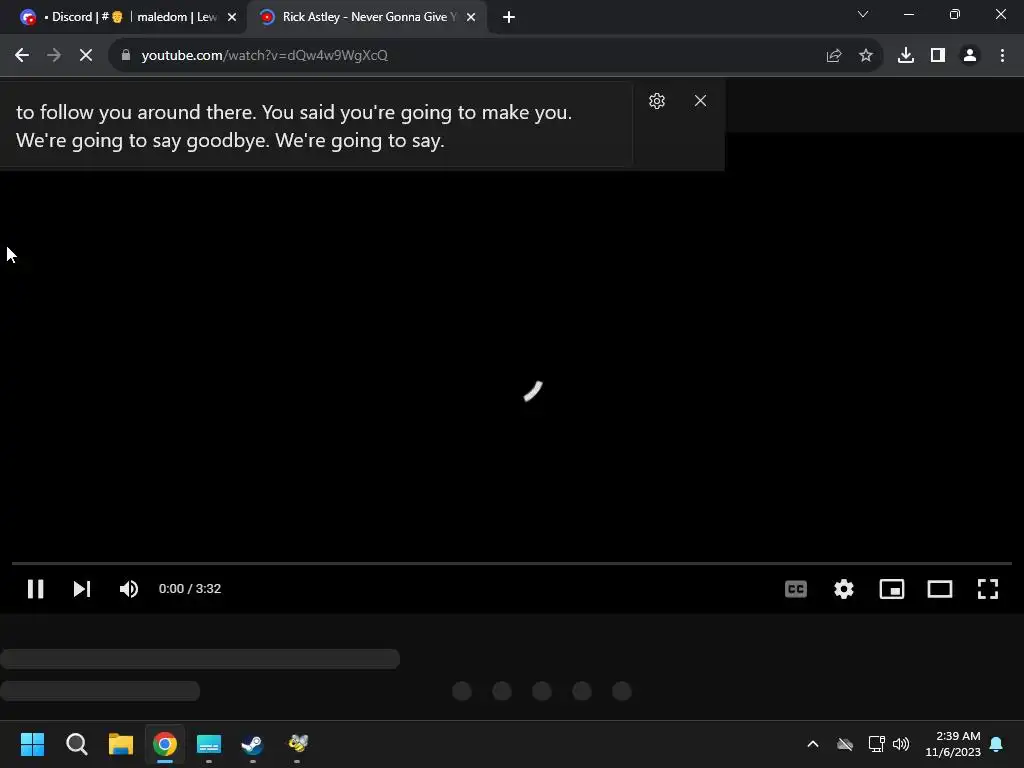Show hidden system tray icons
The image size is (1024, 768).
tap(813, 744)
